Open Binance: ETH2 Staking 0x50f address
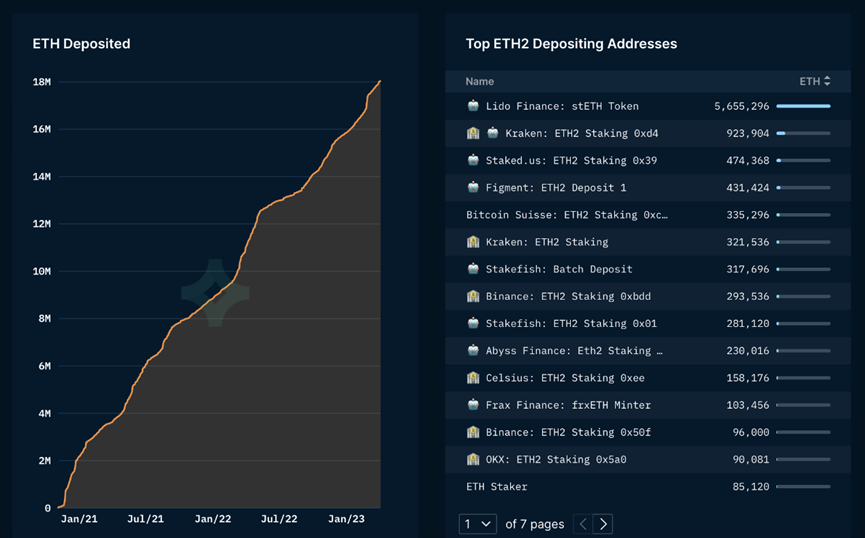The height and width of the screenshot is (538, 865). point(568,432)
